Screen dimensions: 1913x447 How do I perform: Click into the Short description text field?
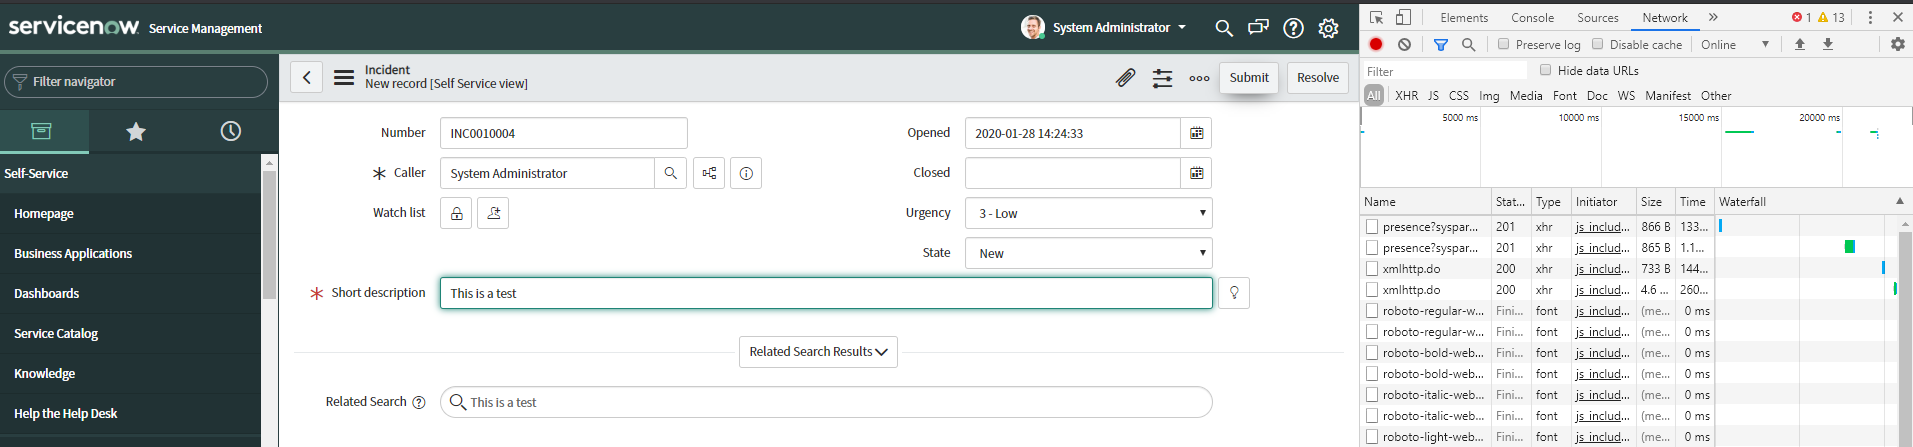(826, 293)
